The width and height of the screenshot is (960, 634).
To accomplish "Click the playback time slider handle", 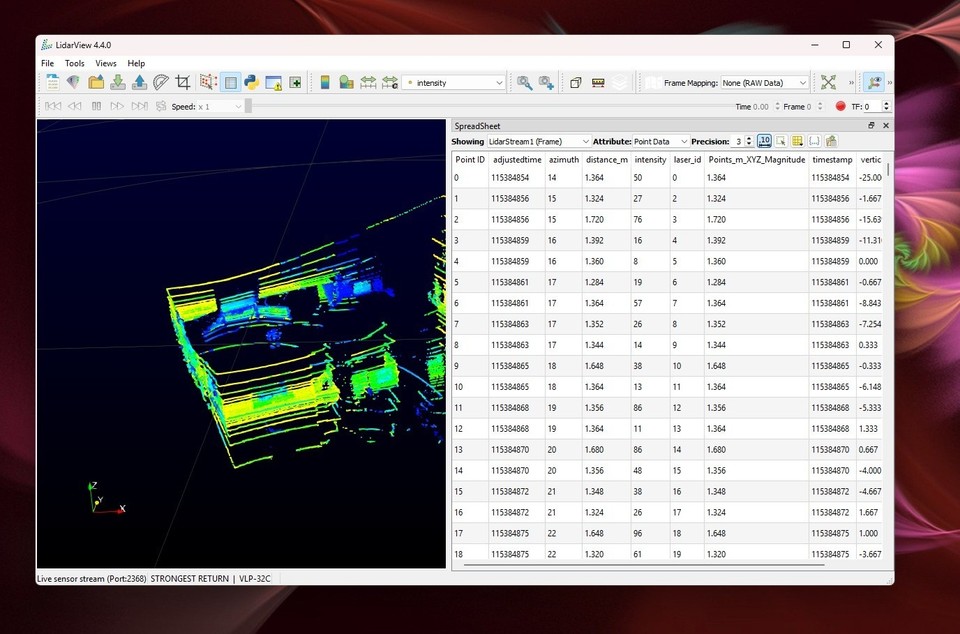I will [x=248, y=106].
